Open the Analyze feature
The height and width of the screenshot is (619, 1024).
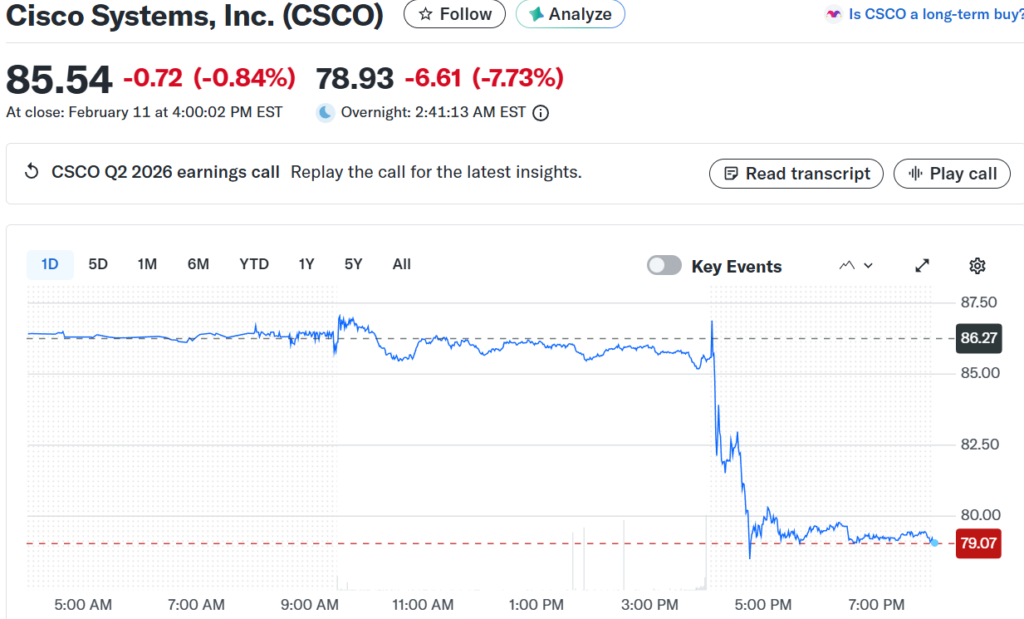click(x=570, y=14)
